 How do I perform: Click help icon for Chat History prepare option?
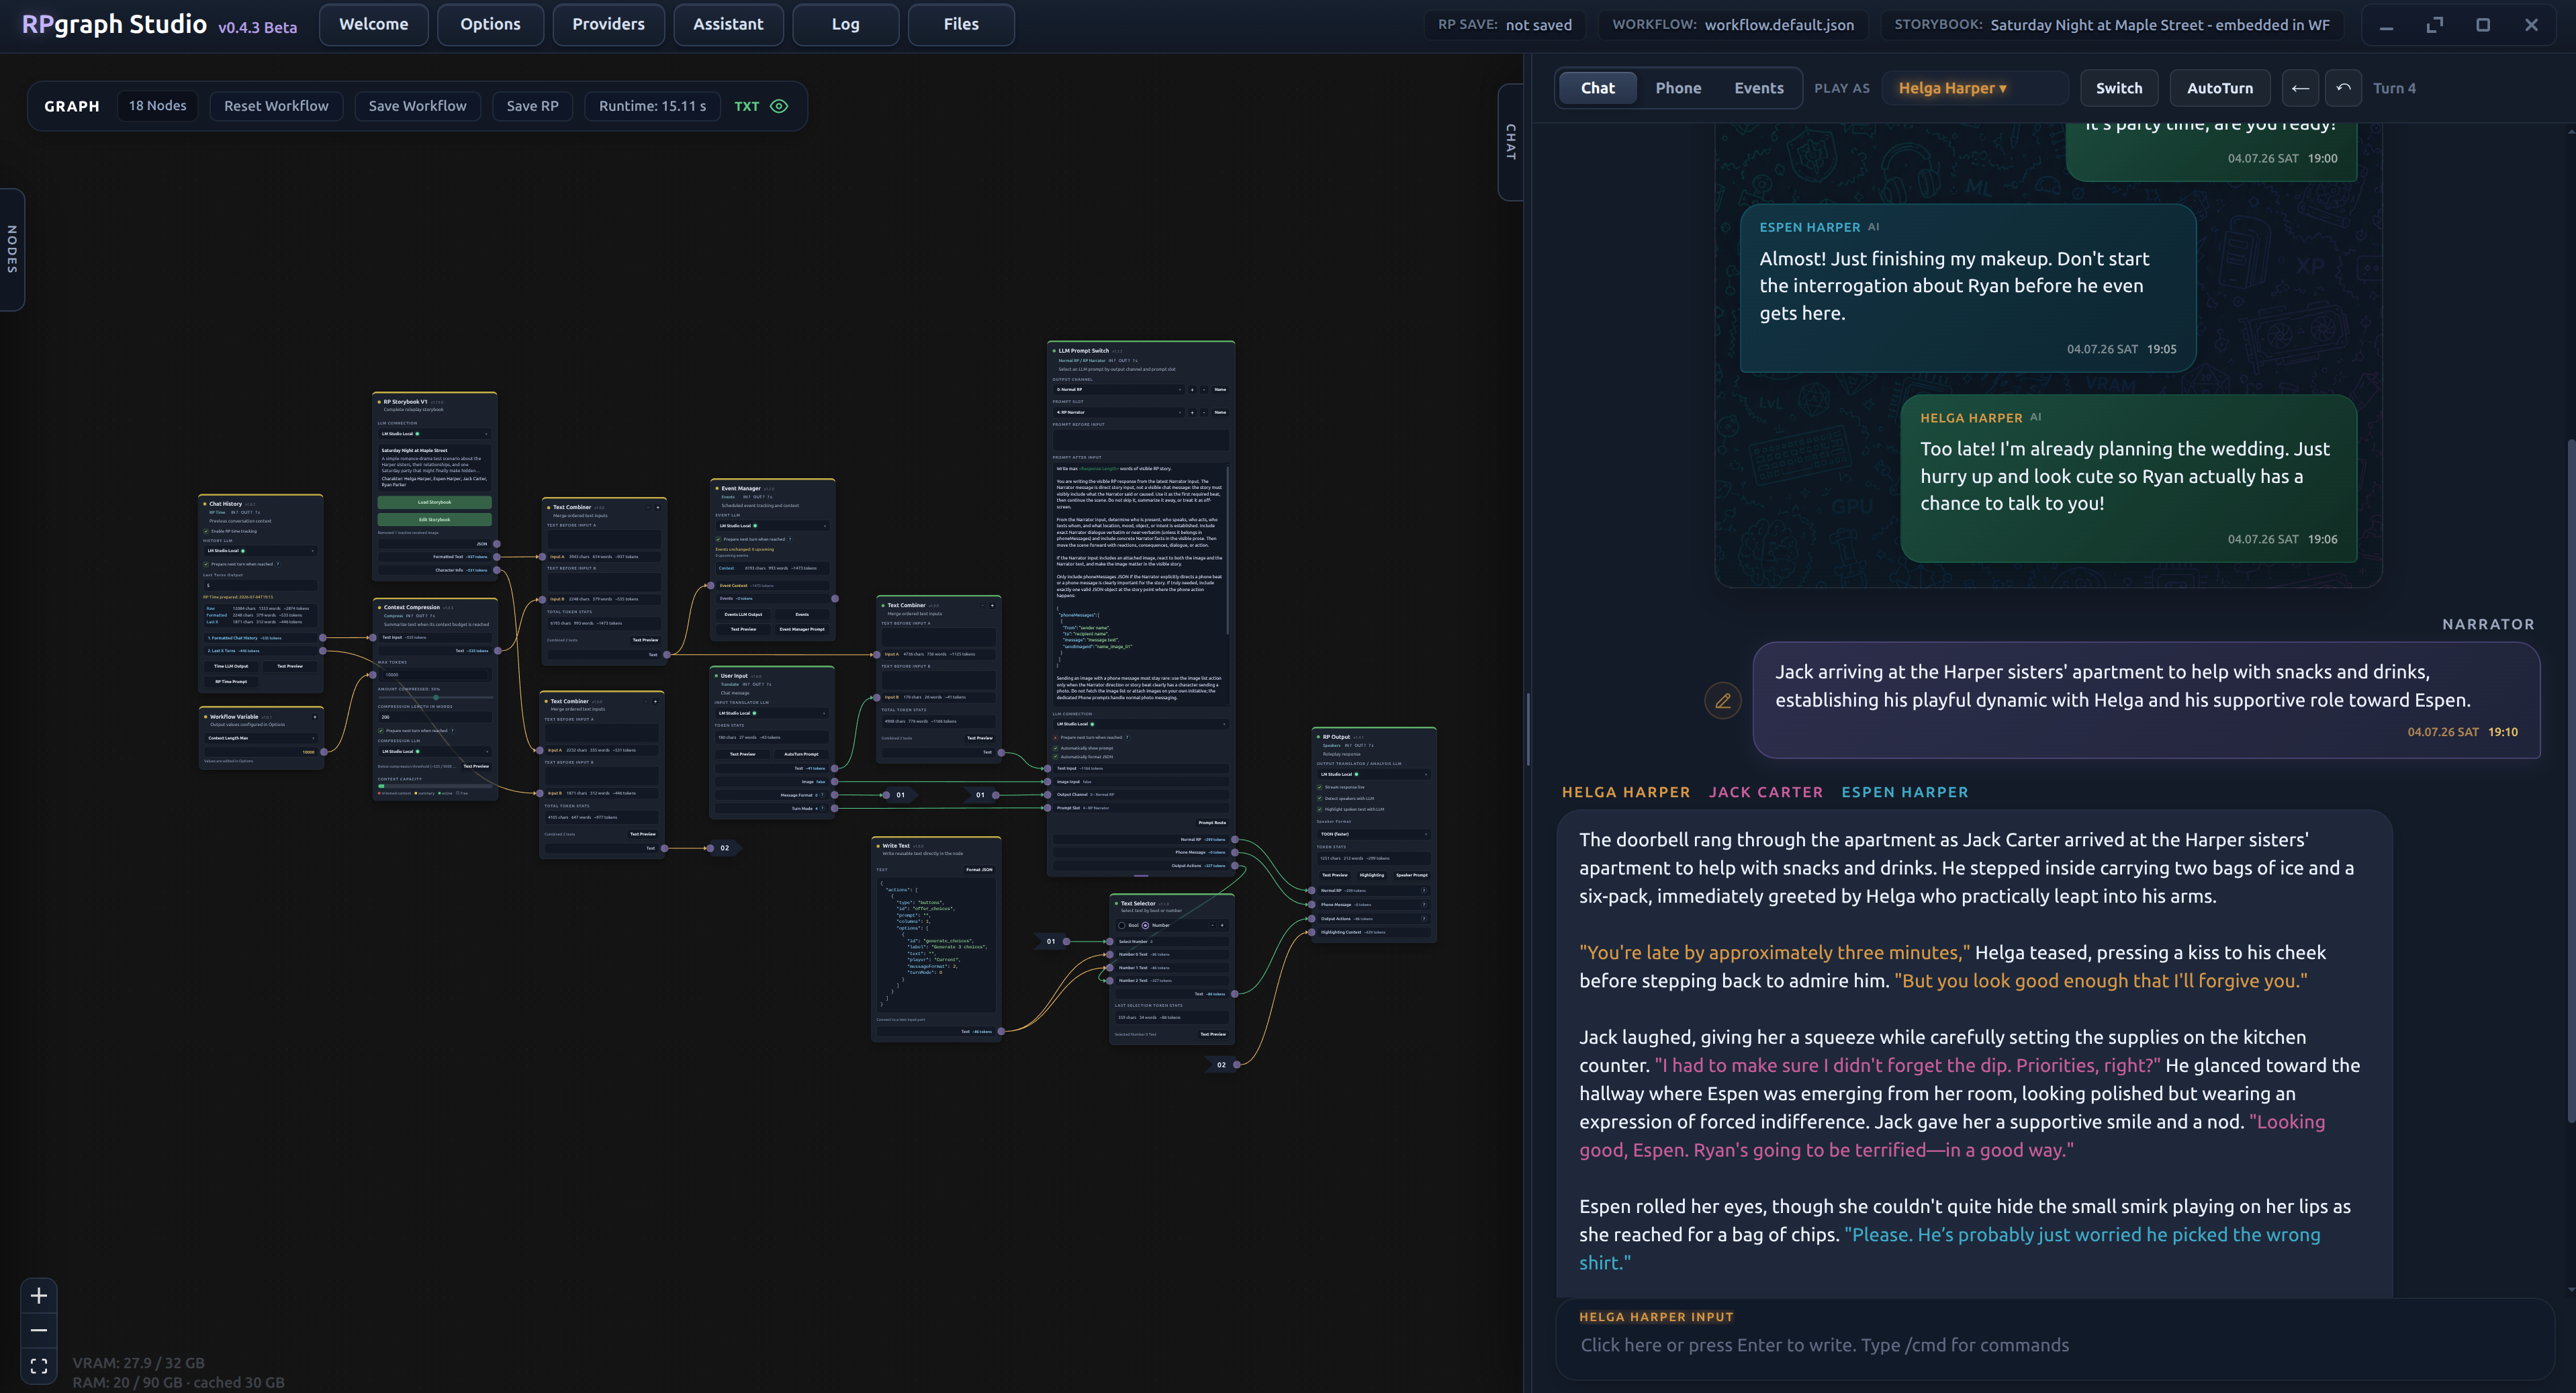pos(278,564)
